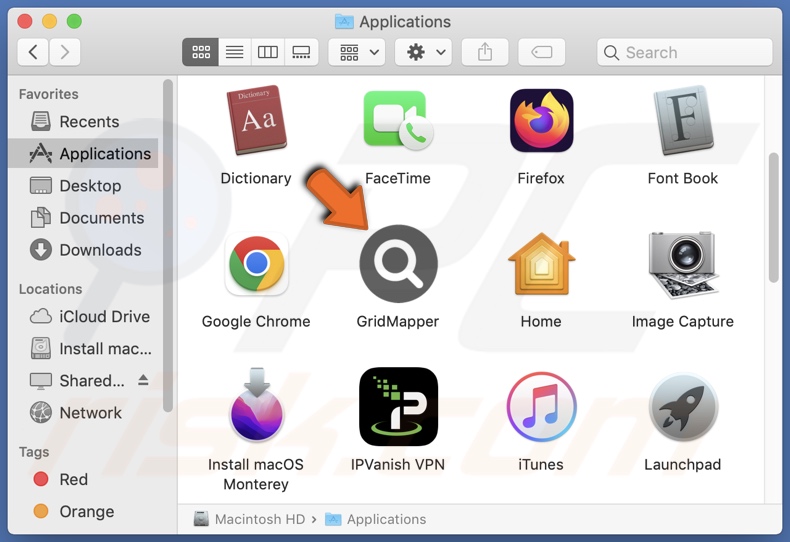The width and height of the screenshot is (790, 542).
Task: Select the Firefox app icon
Action: pos(541,120)
